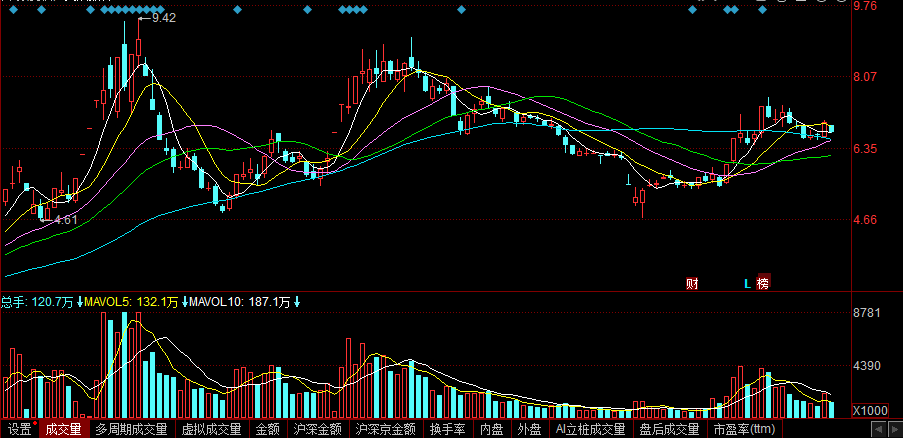Click the down arrow after MAVOL5 132.1万
This screenshot has height=438, width=903.
pos(185,302)
